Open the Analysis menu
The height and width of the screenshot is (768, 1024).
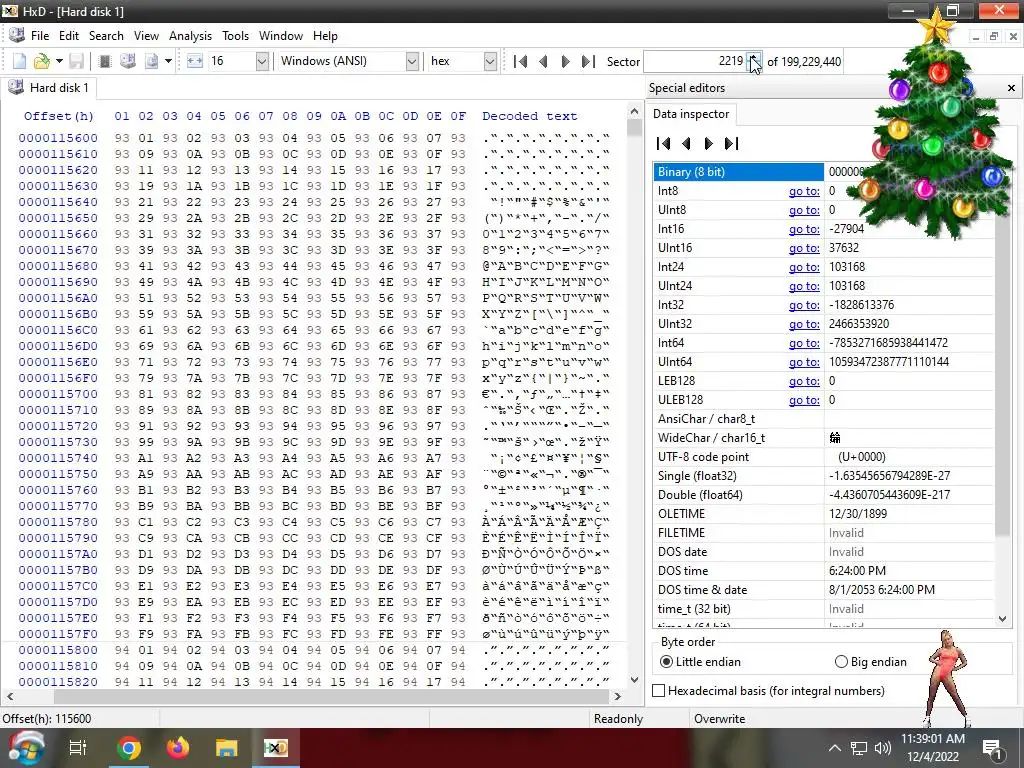(x=190, y=36)
